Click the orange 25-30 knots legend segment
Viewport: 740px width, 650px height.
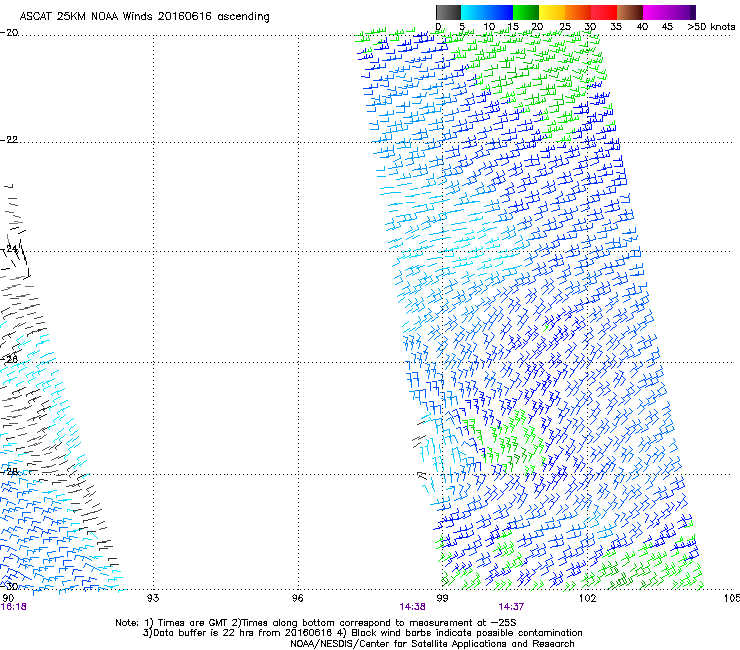578,12
